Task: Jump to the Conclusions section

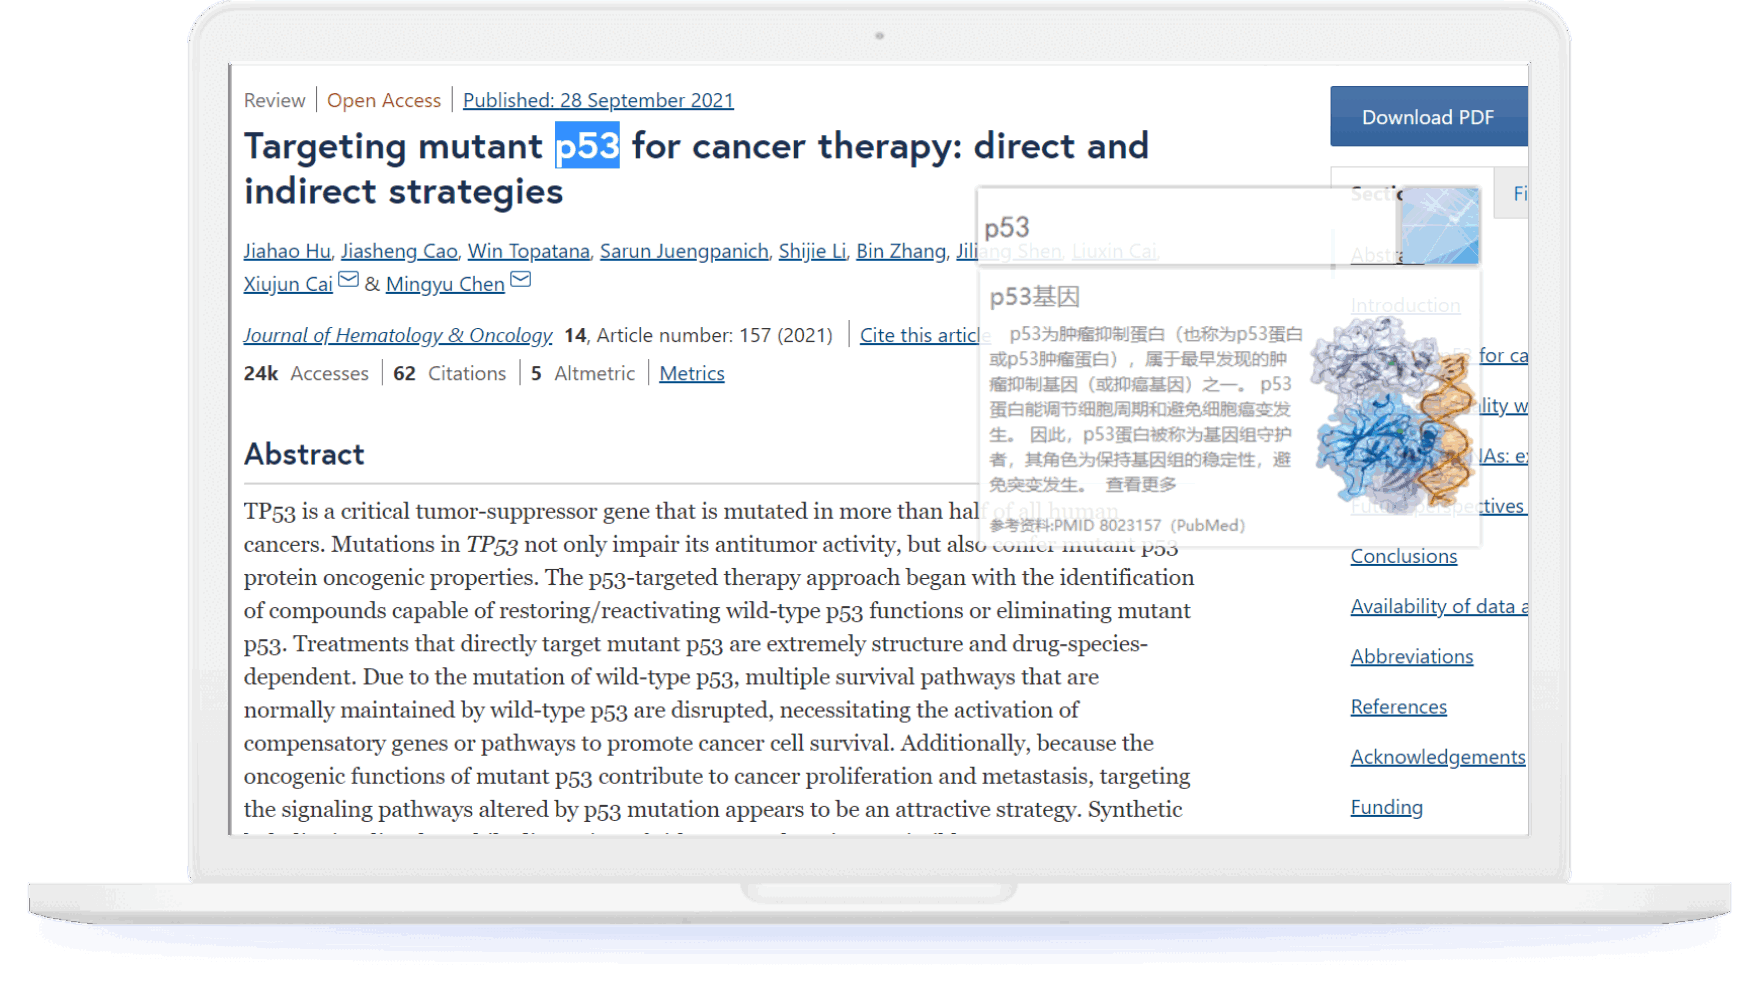Action: [x=1403, y=556]
